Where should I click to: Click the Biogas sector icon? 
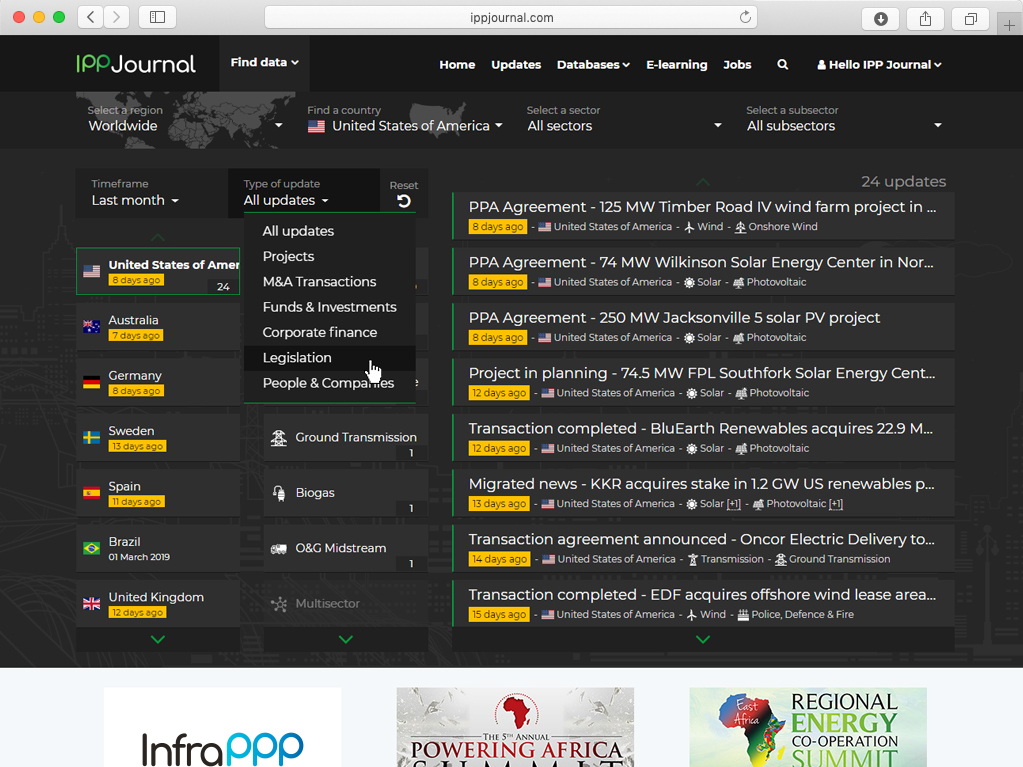(x=278, y=493)
